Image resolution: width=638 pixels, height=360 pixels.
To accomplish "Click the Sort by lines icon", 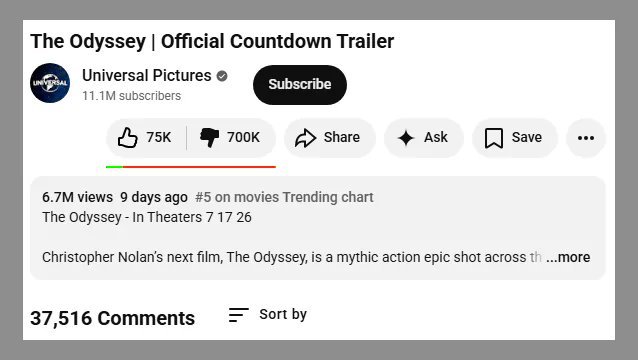I will [238, 315].
